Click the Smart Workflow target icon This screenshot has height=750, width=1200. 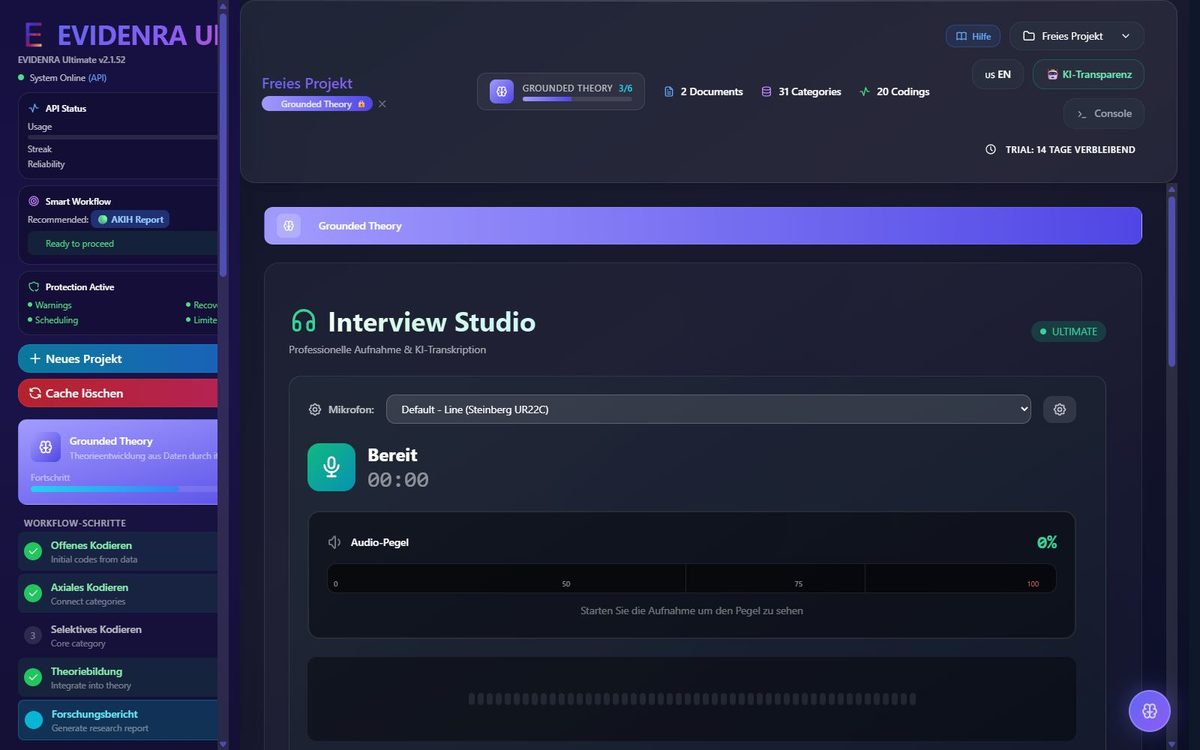pyautogui.click(x=34, y=201)
